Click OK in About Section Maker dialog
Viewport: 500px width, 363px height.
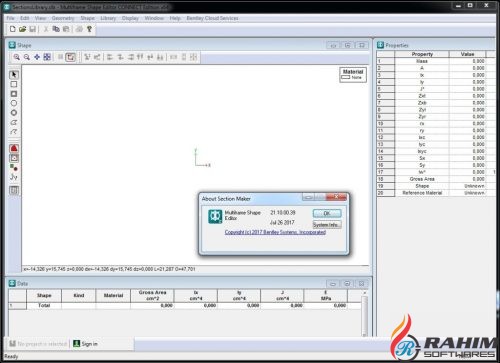[327, 213]
